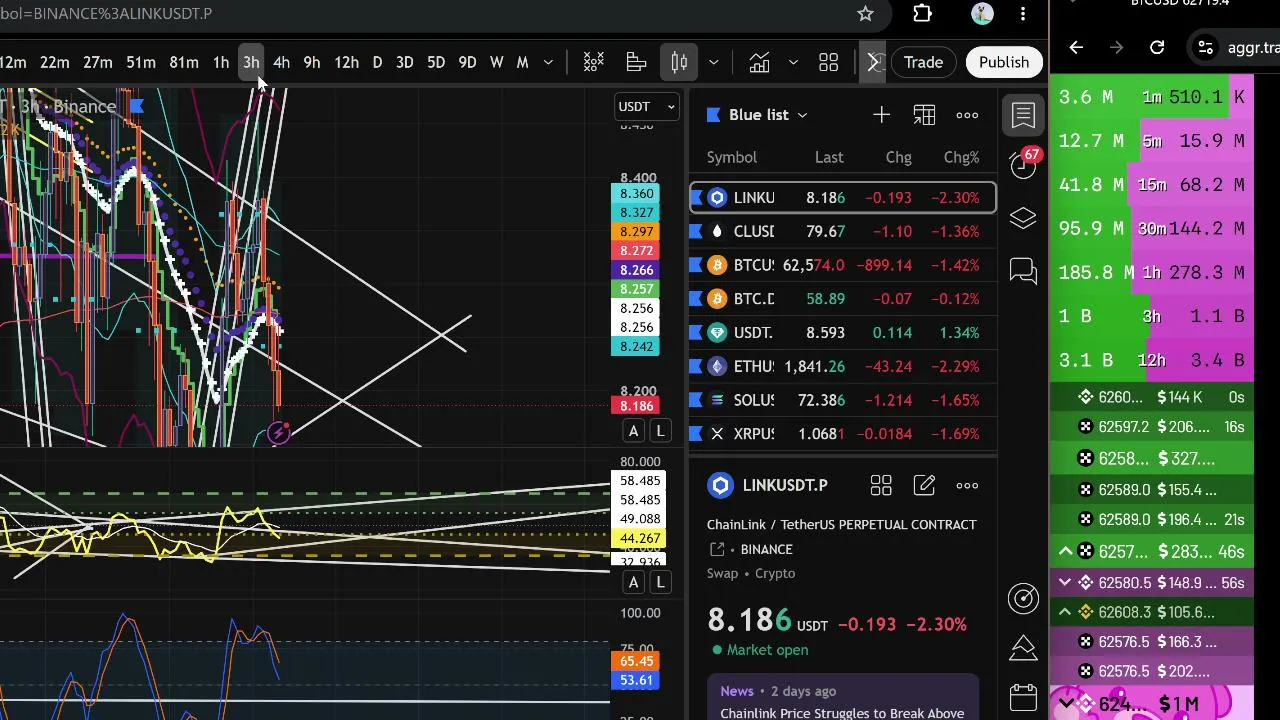Collapse the 6257 trade row arrow in aggr.trade

point(1066,551)
